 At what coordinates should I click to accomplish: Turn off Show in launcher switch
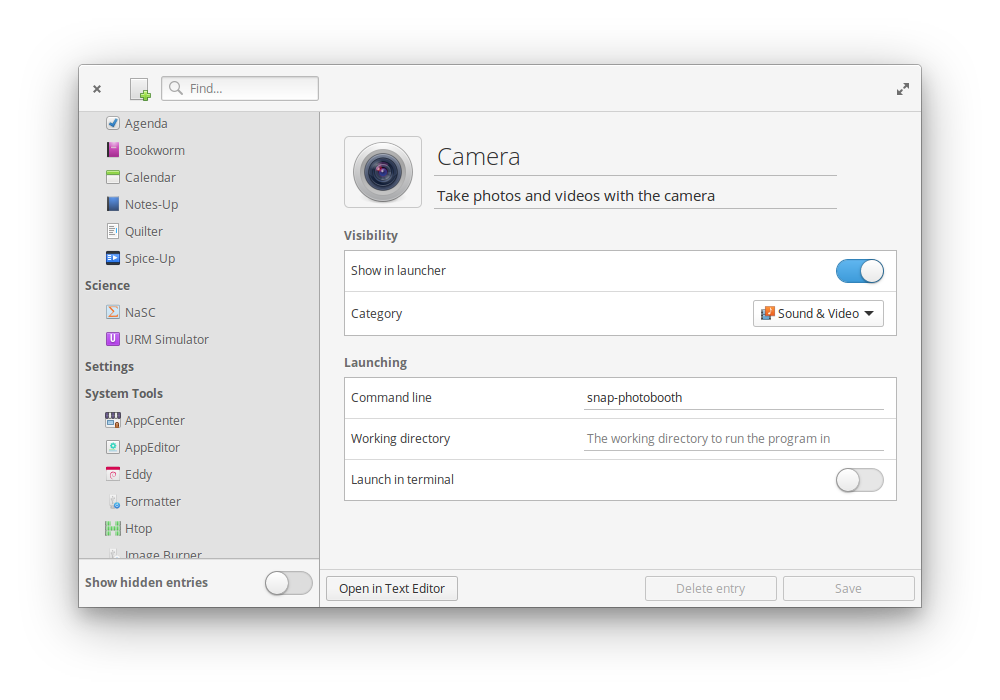click(860, 271)
